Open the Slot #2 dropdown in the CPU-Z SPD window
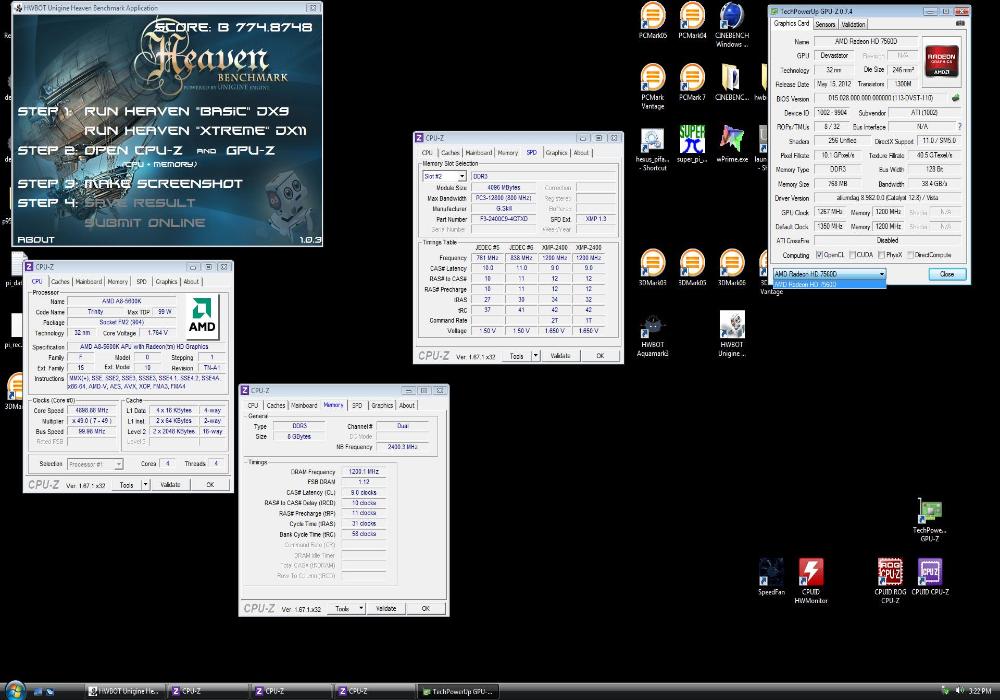Image resolution: width=1000 pixels, height=700 pixels. [x=462, y=176]
